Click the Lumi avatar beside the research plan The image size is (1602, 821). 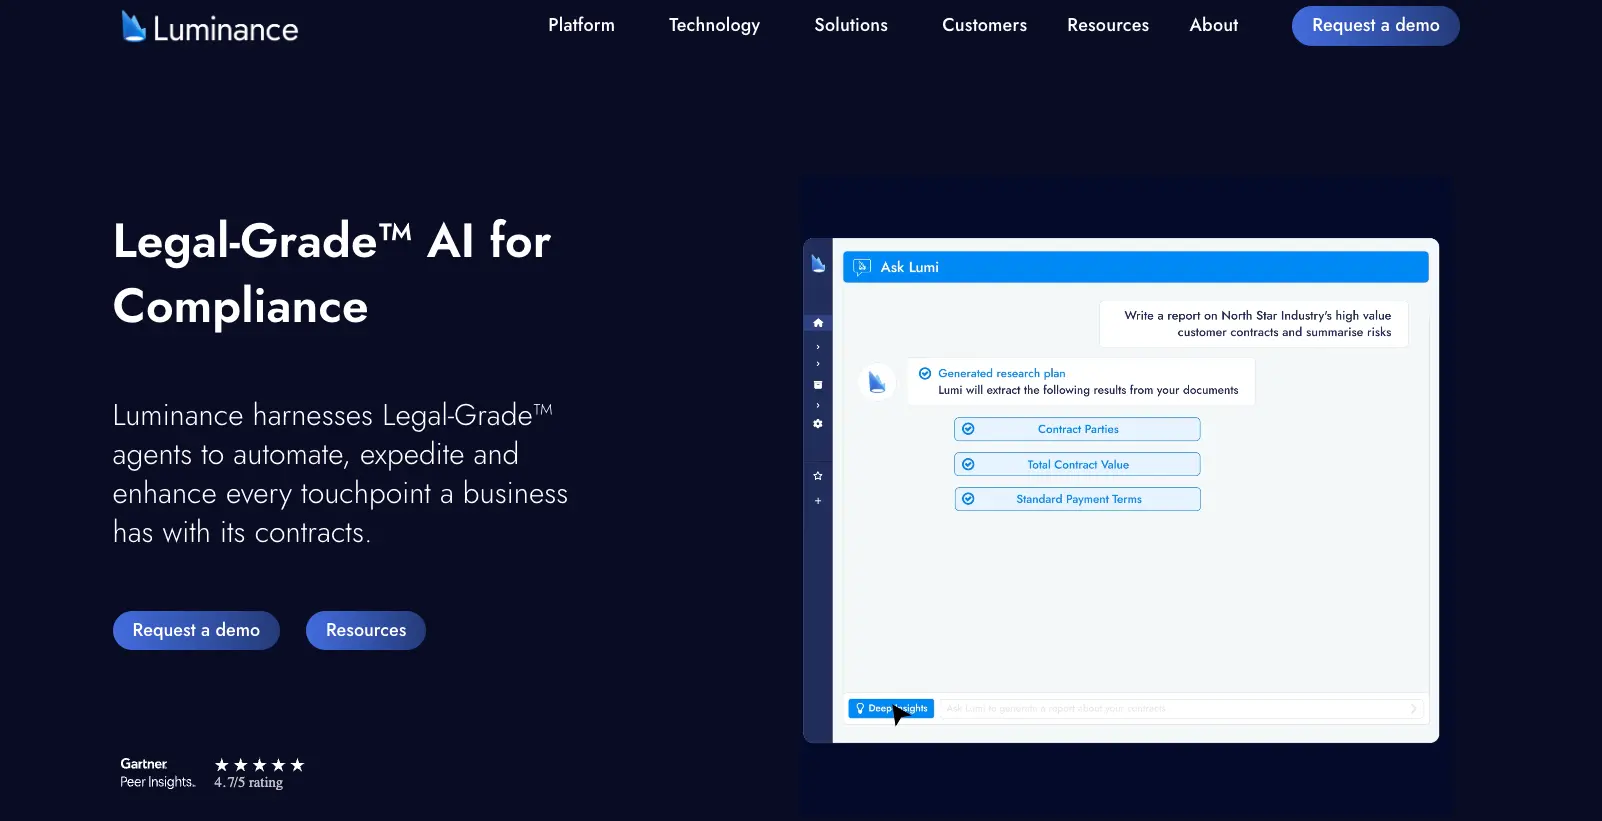pos(877,382)
